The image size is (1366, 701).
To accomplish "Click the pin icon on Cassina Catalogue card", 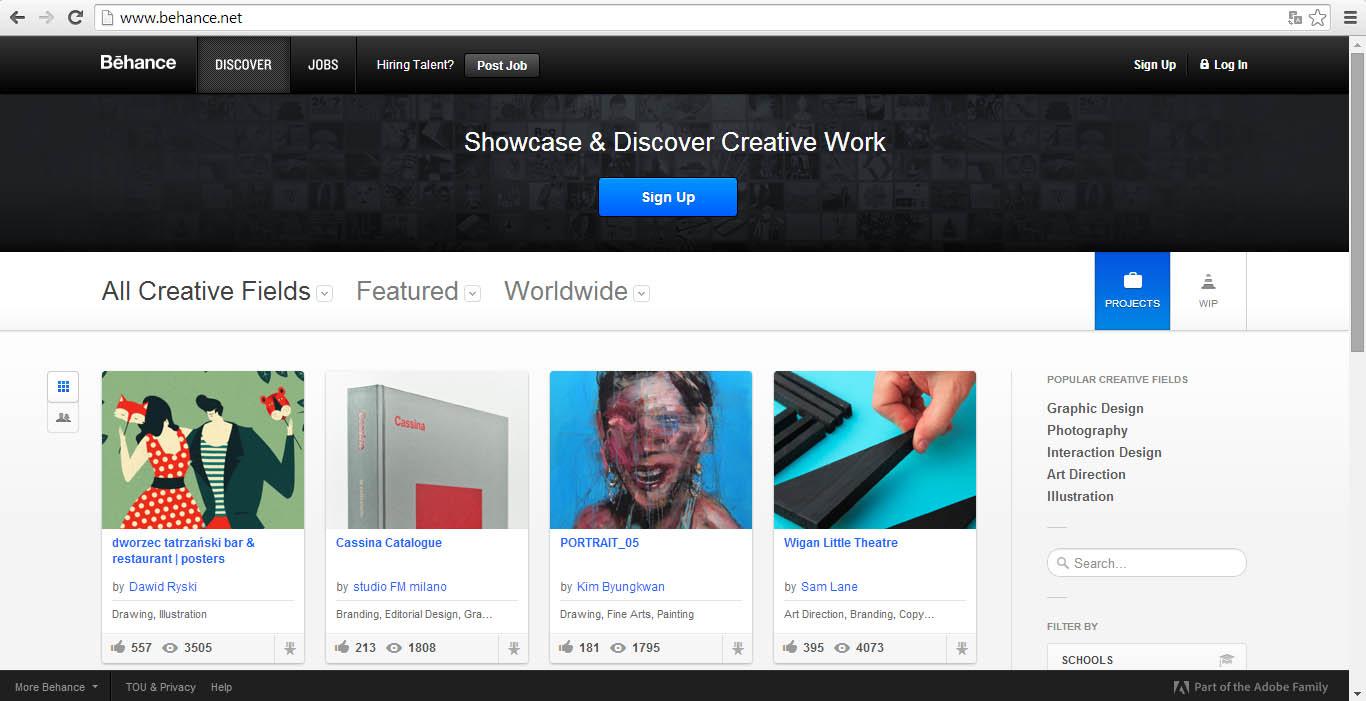I will pyautogui.click(x=513, y=648).
